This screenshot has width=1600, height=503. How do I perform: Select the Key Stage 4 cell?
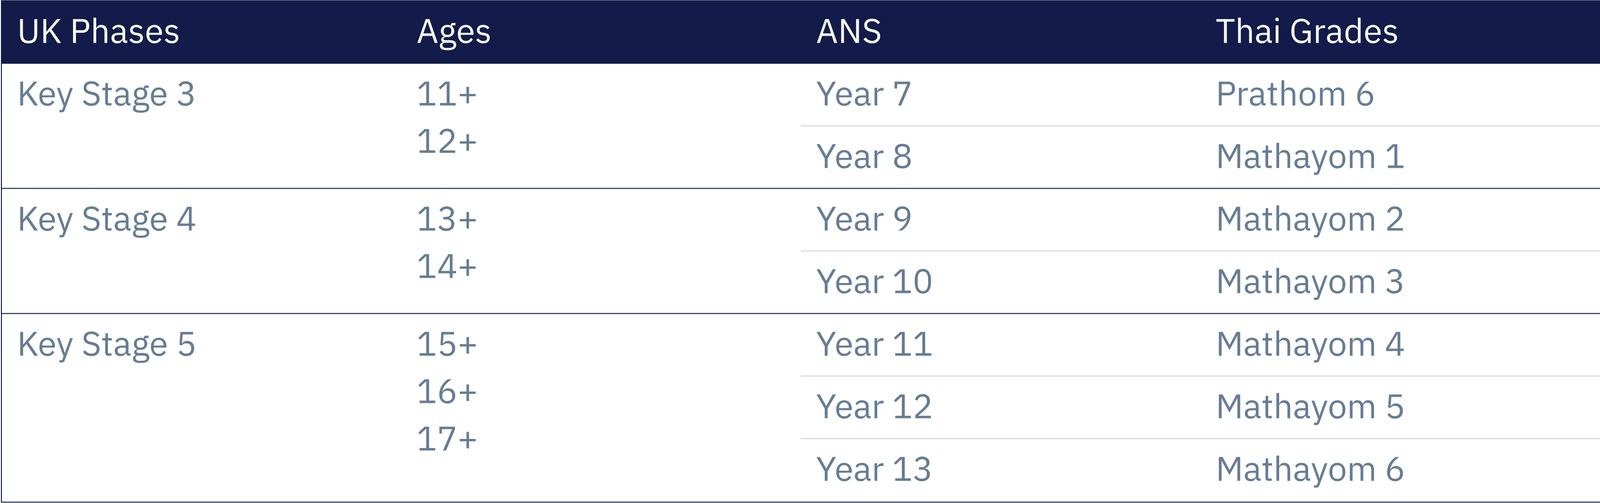(106, 220)
